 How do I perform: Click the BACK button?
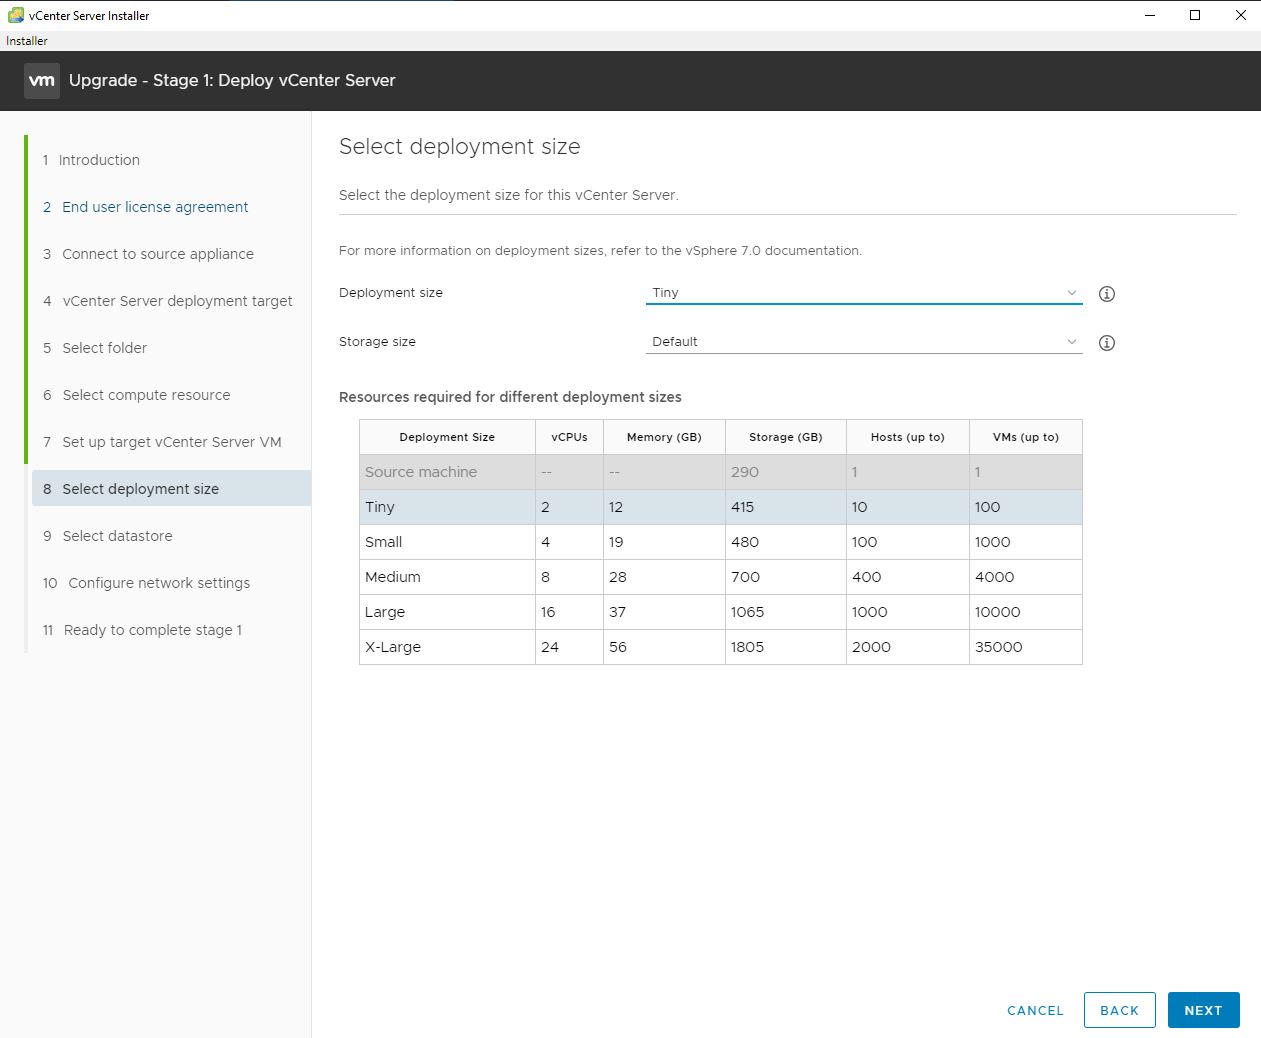1120,1010
